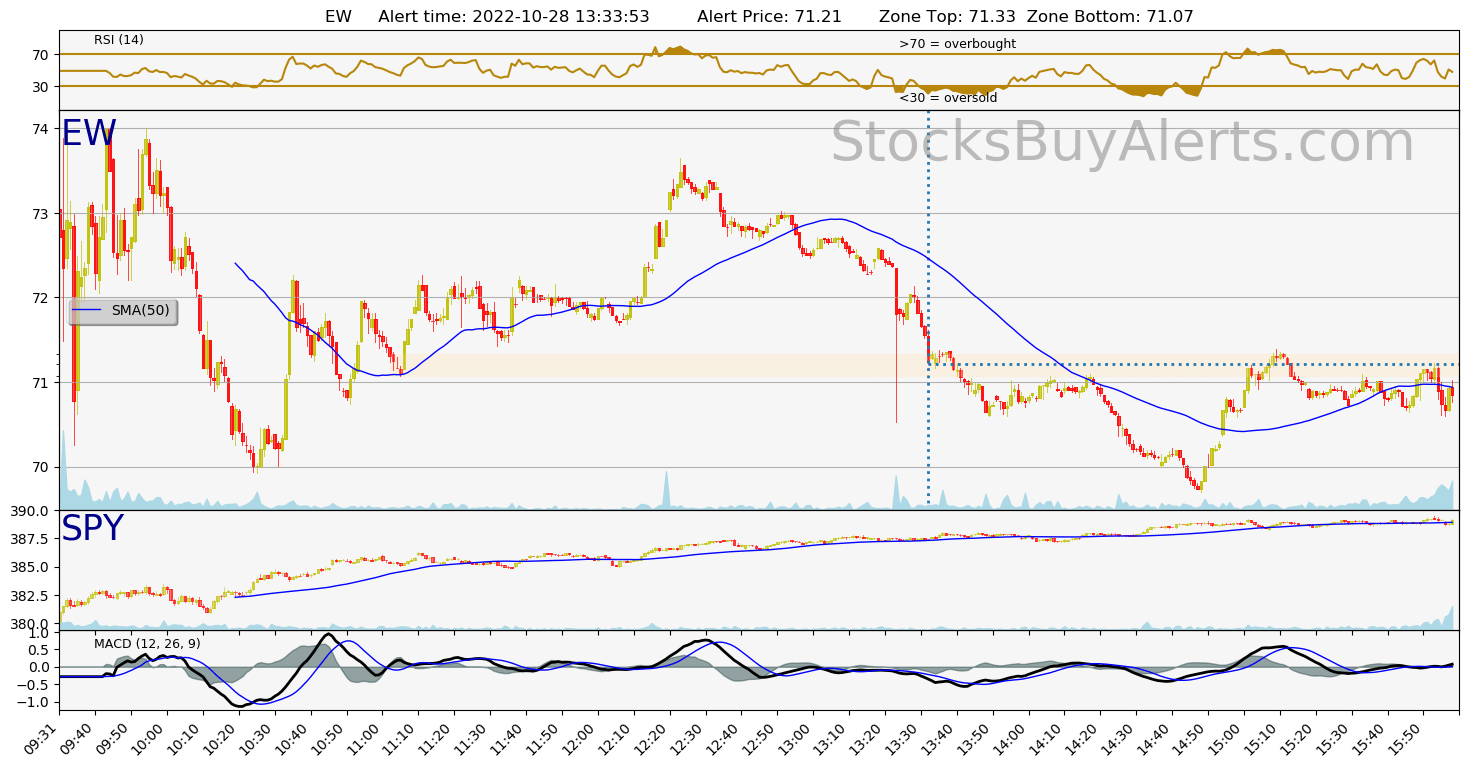Click the 71 price axis label

(x=39, y=382)
